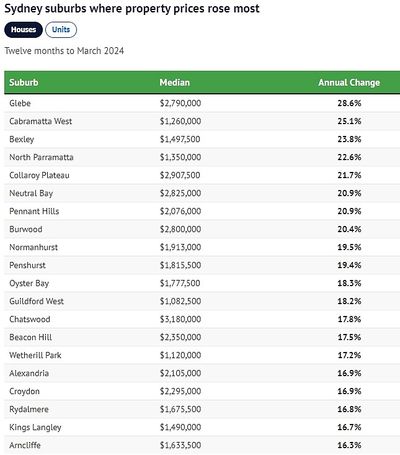Sort by Annual Change column header
This screenshot has width=400, height=455.
(x=349, y=82)
